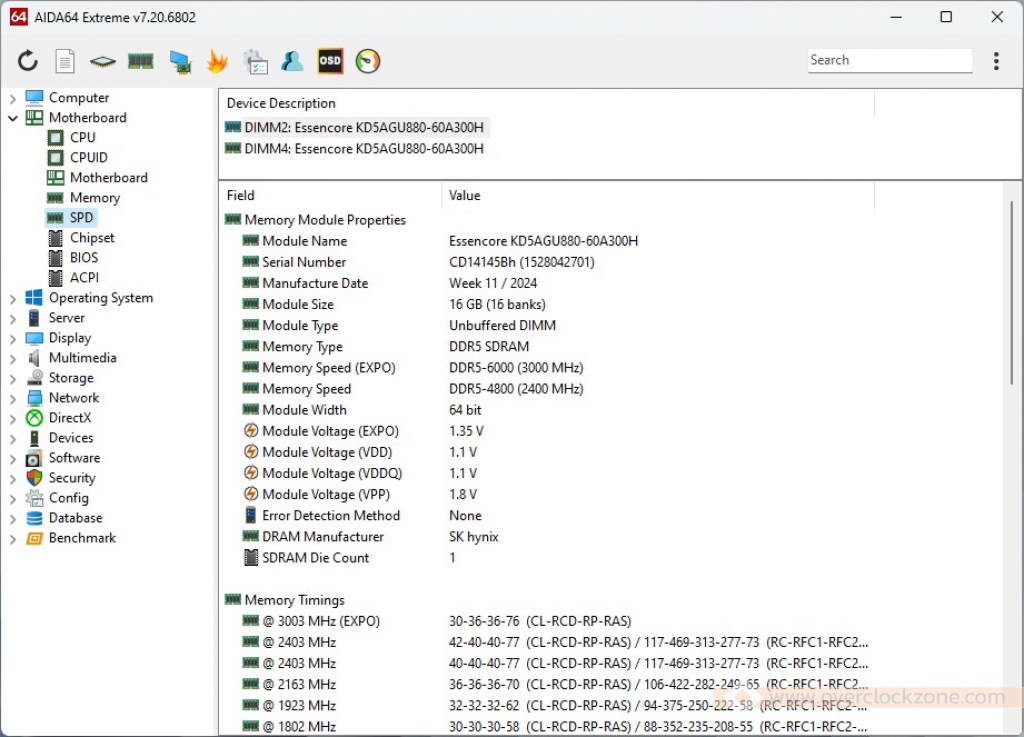Click the monitor and card toolbar icon

(180, 62)
